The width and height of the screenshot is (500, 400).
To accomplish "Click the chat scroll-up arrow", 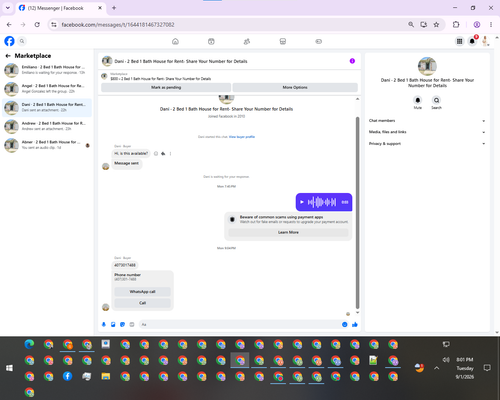I will (357, 99).
